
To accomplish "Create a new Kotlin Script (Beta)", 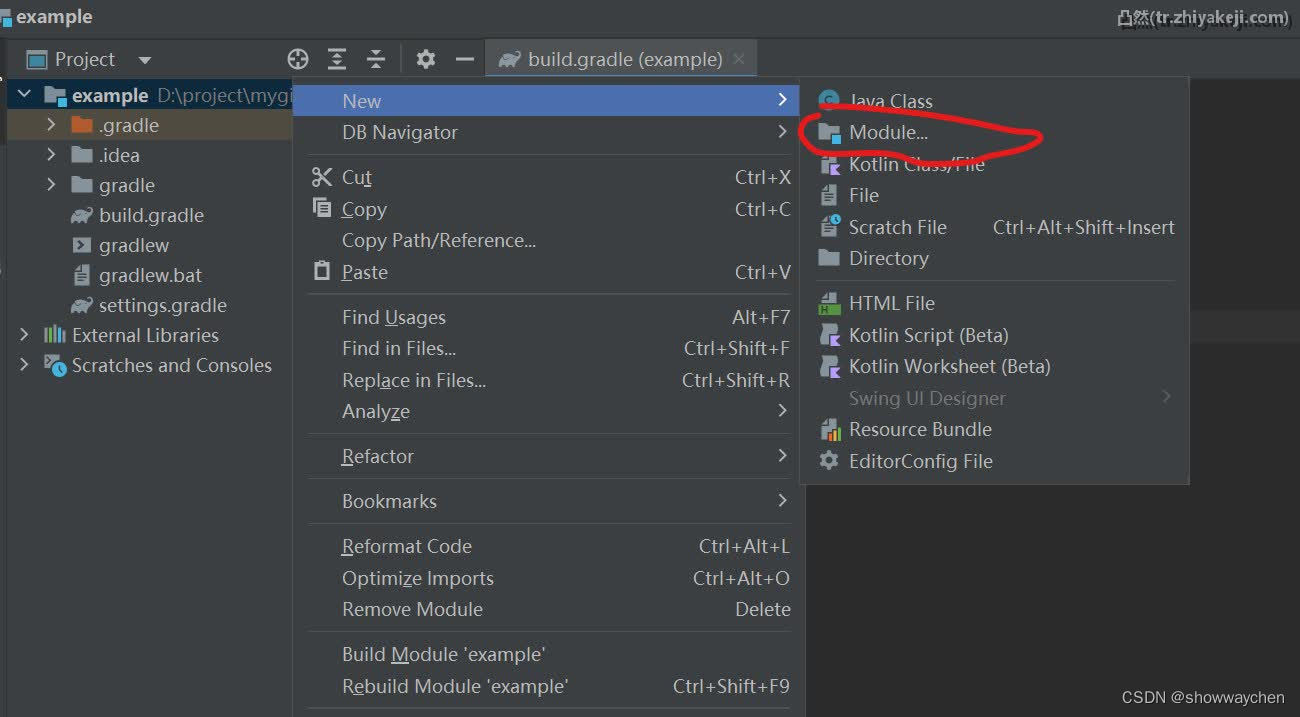I will click(995, 335).
